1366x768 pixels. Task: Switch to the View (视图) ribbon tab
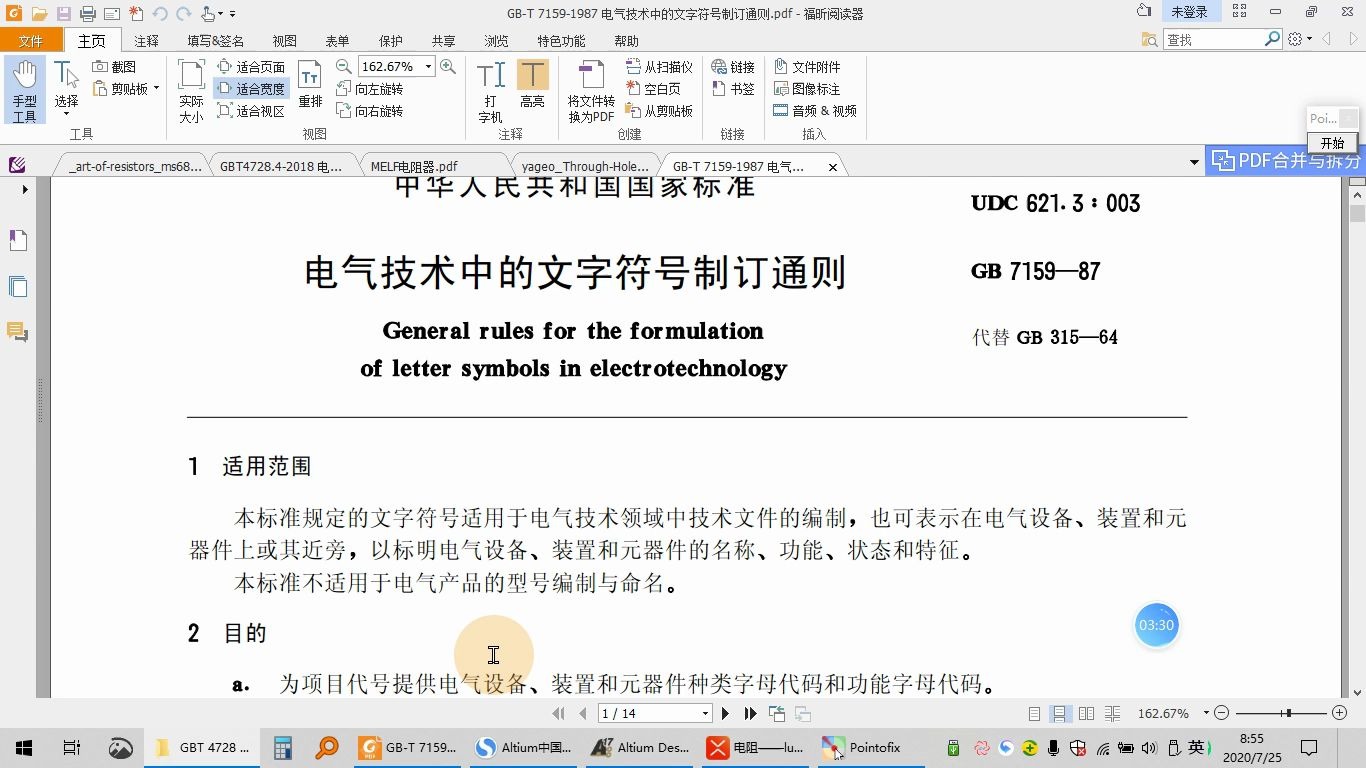(x=285, y=41)
